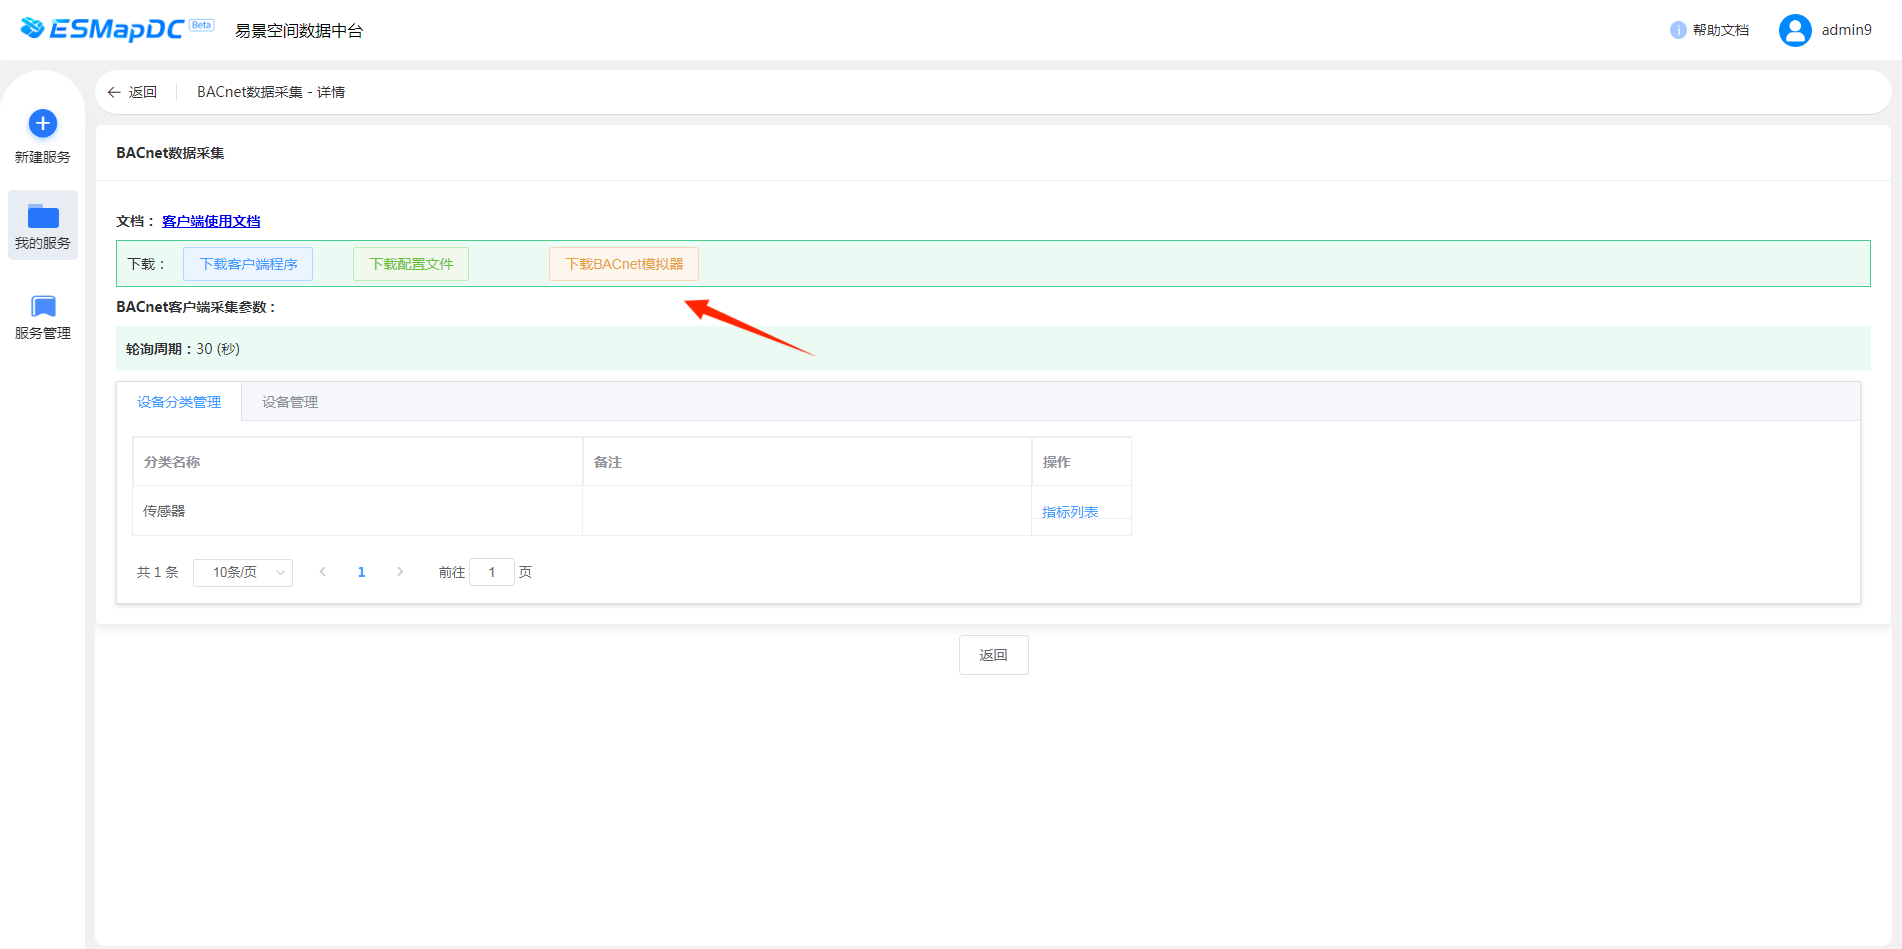Download the BACnet模拟器
Screen dimensions: 1902x949
click(x=624, y=264)
